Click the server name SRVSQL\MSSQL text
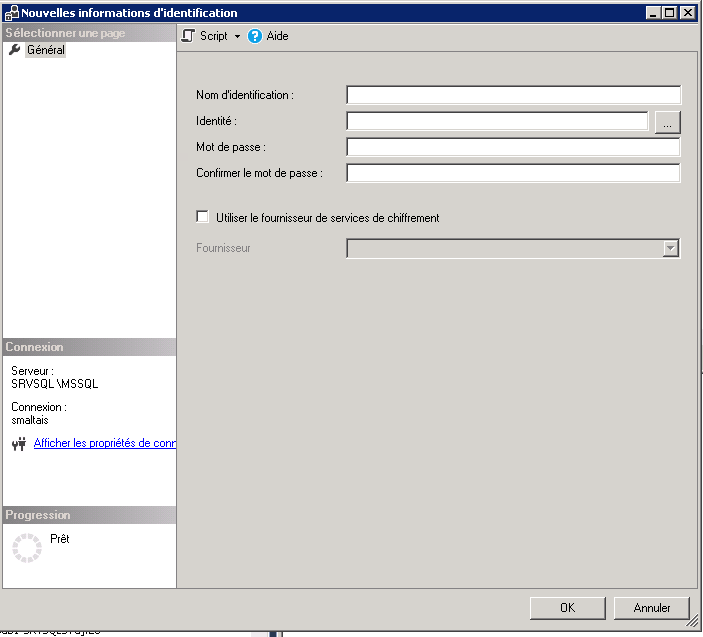This screenshot has width=703, height=637. point(55,384)
